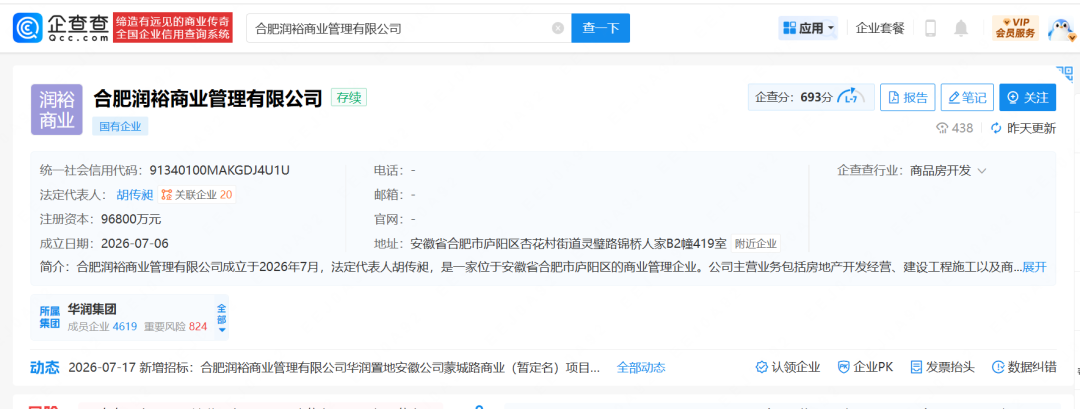Click the 查一下 search button

pyautogui.click(x=601, y=28)
